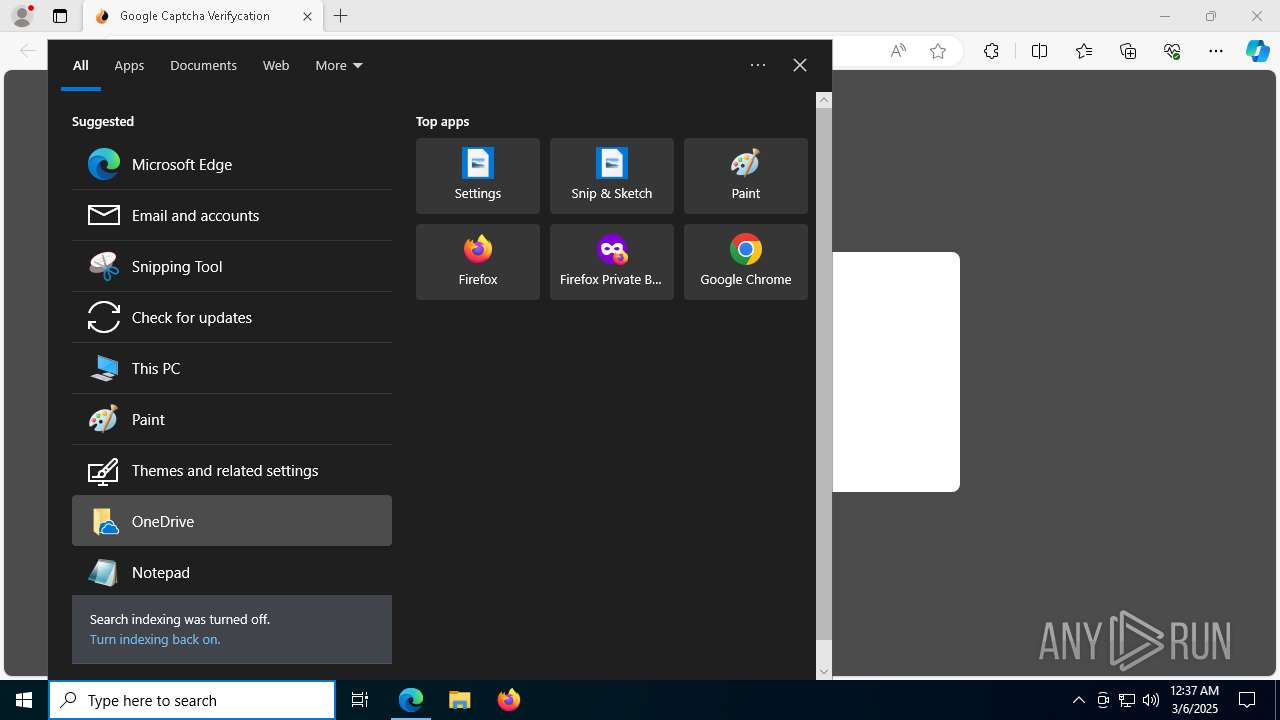Screen dimensions: 1280x720
Task: Open Snip & Sketch tile
Action: click(x=612, y=176)
